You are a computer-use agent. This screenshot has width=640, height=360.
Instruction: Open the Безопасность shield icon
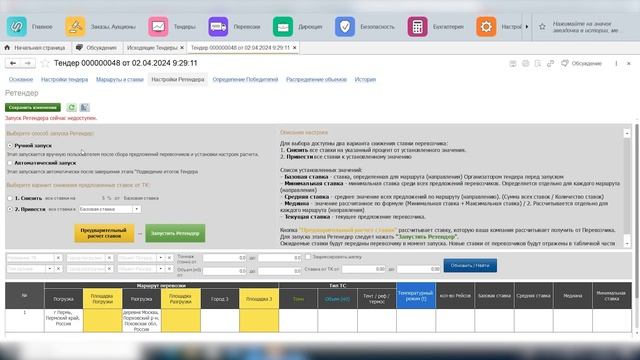point(345,27)
